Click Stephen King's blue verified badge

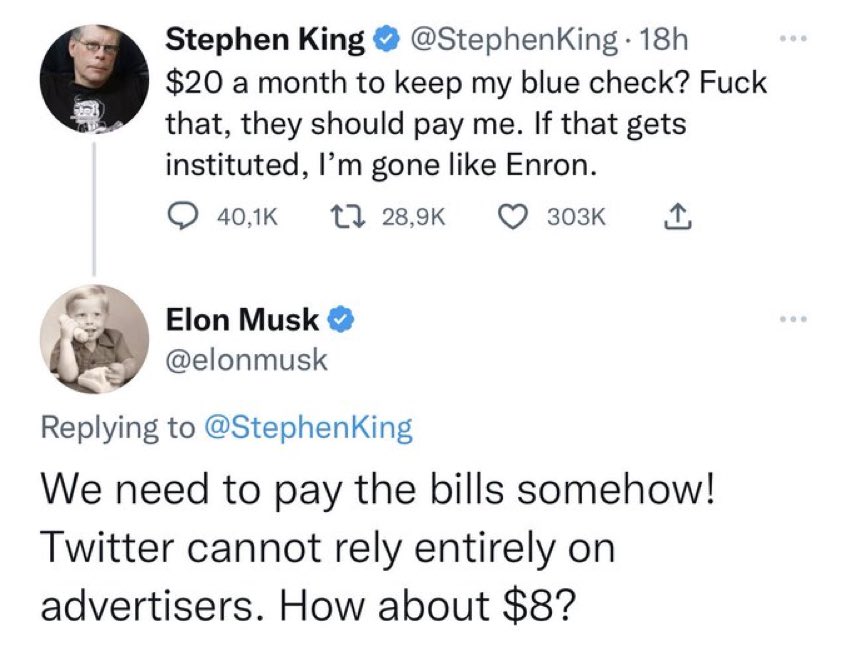pos(383,41)
